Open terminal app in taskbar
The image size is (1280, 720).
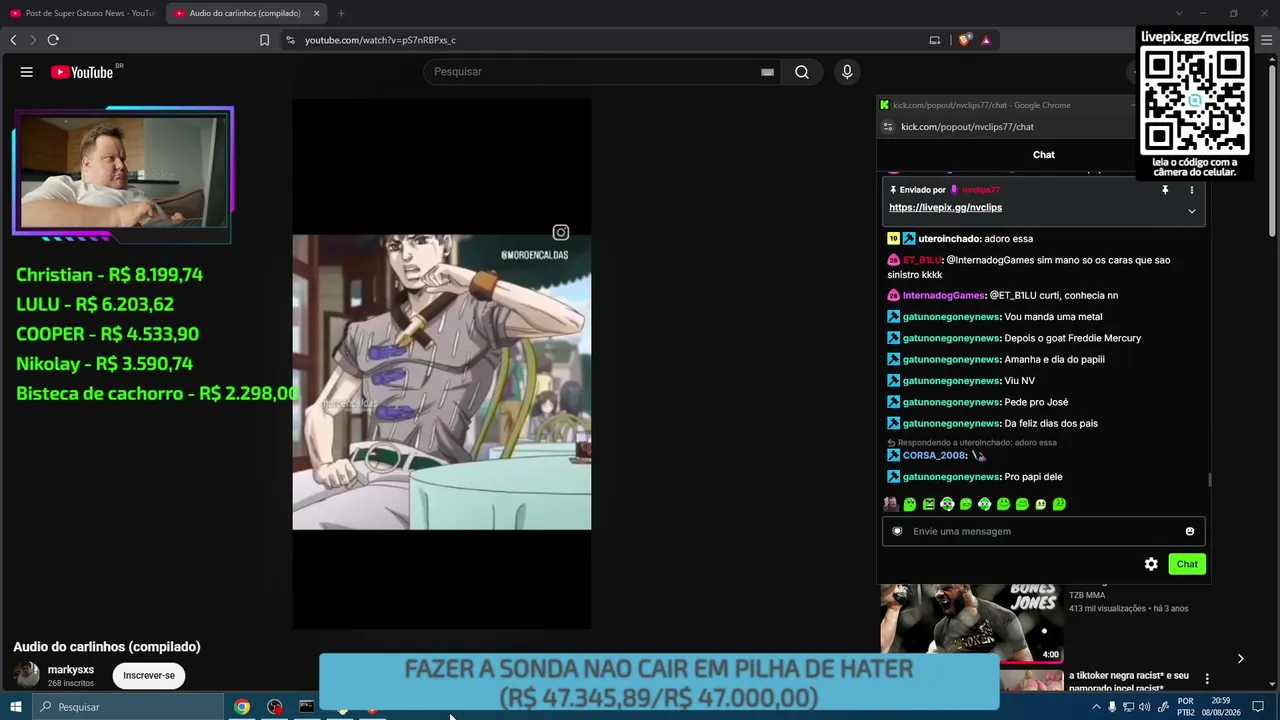(307, 707)
